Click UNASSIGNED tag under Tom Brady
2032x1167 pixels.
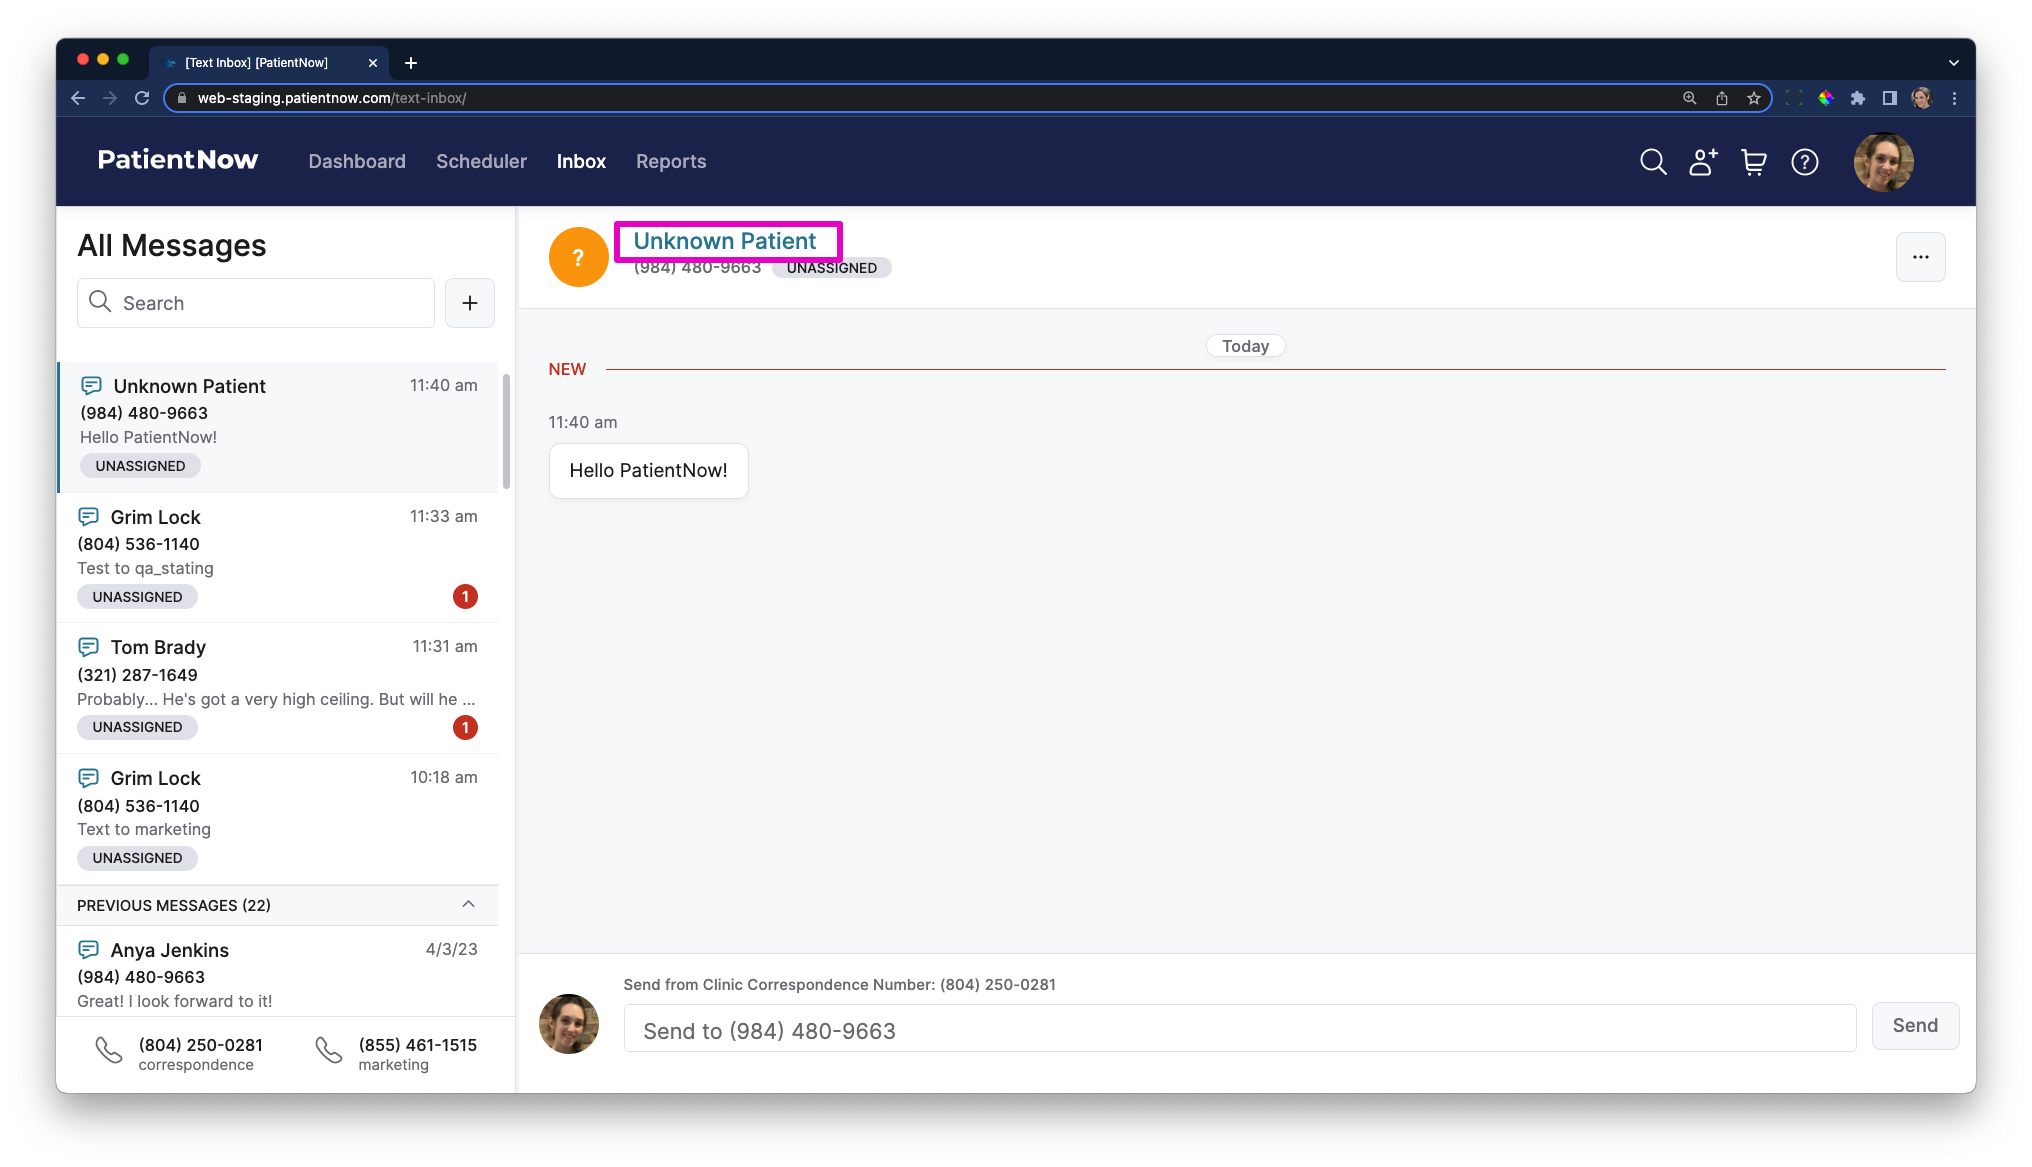click(137, 727)
